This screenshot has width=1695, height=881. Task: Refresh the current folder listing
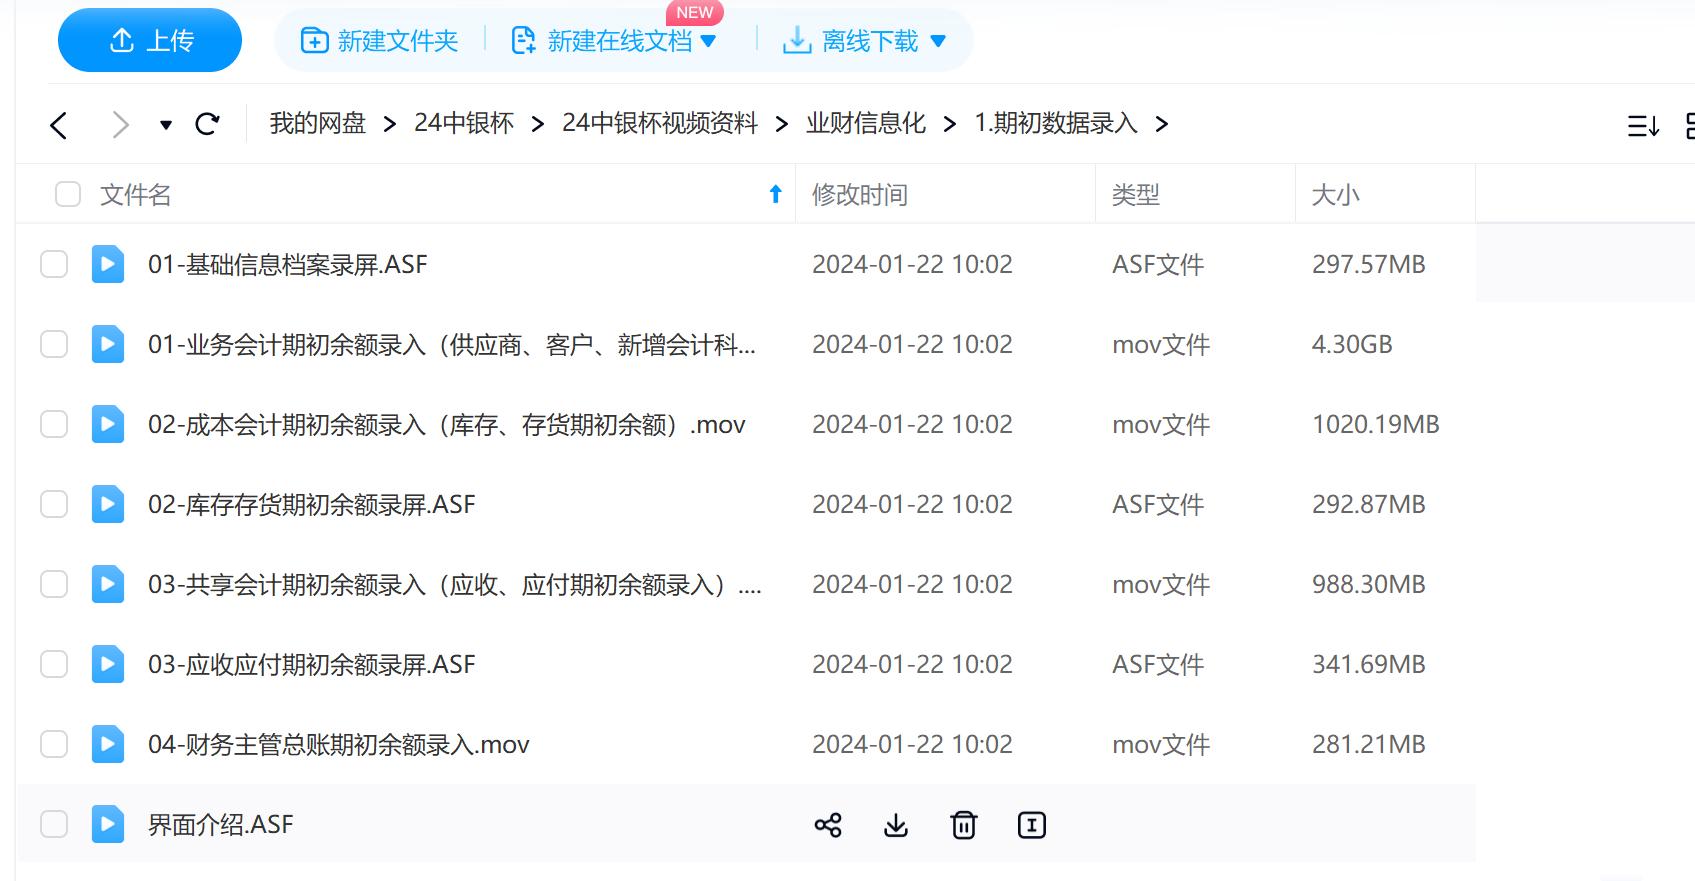pos(208,124)
